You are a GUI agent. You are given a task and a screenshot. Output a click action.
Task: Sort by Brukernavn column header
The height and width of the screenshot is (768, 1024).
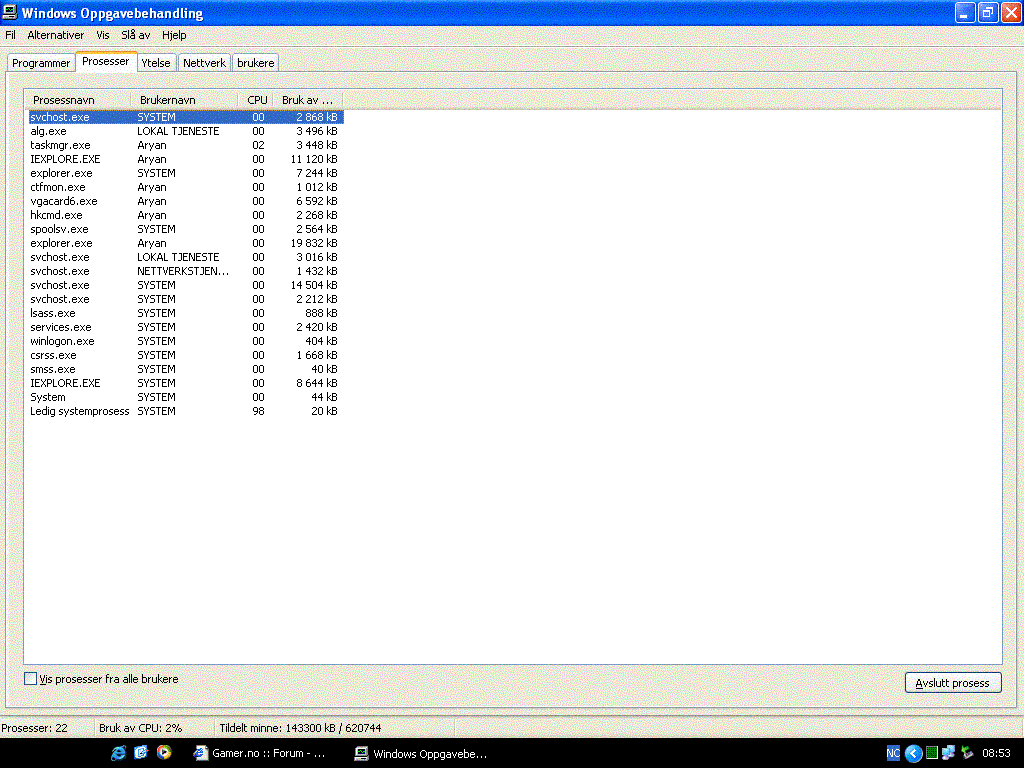tap(184, 100)
